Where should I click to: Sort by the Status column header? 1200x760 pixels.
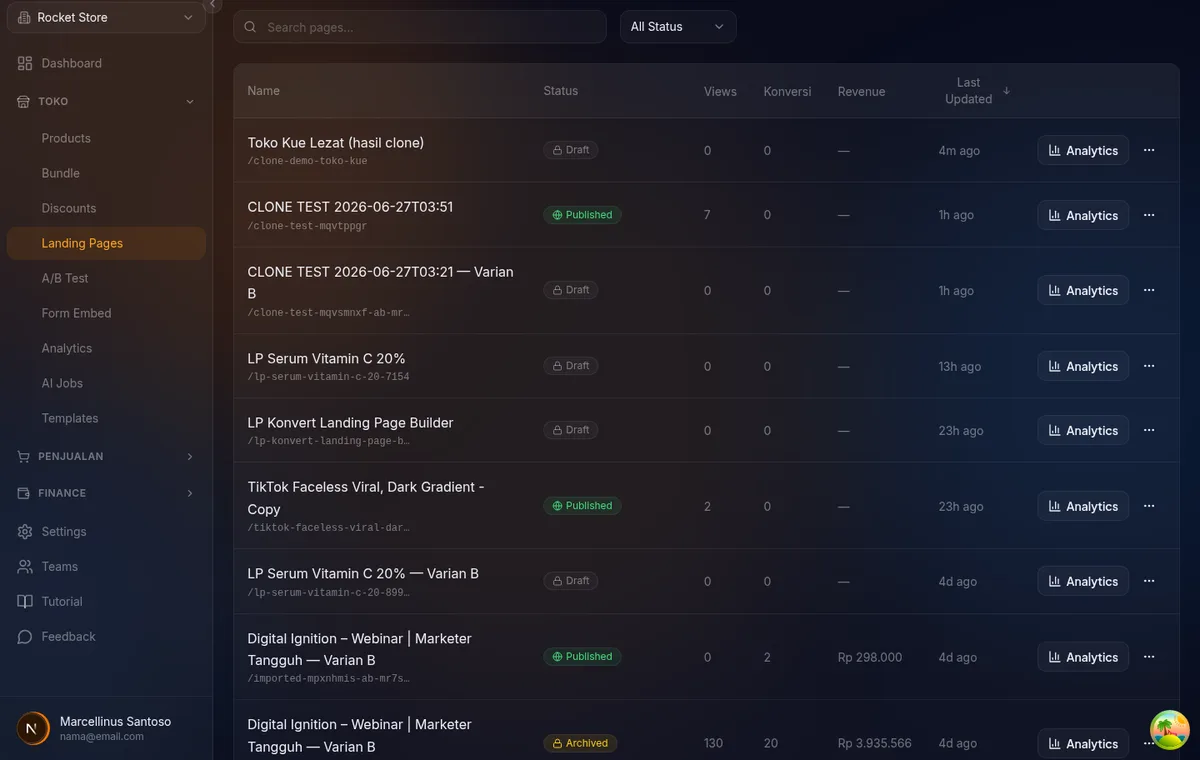560,91
